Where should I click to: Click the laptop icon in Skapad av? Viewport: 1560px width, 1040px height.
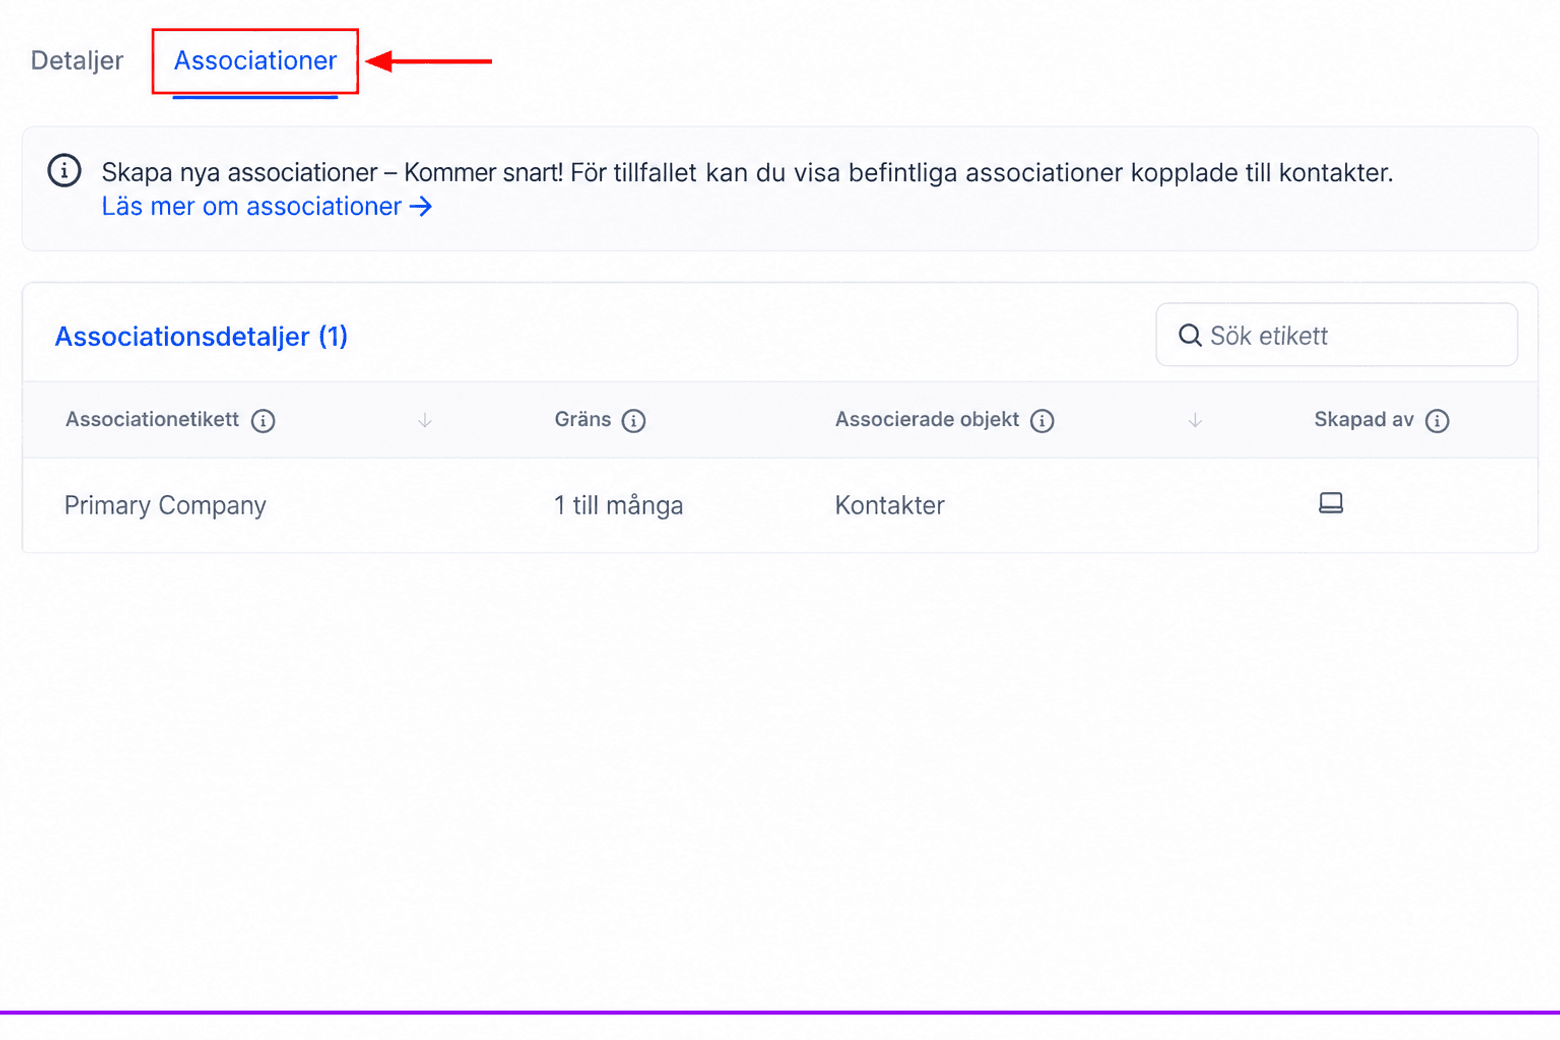coord(1331,503)
